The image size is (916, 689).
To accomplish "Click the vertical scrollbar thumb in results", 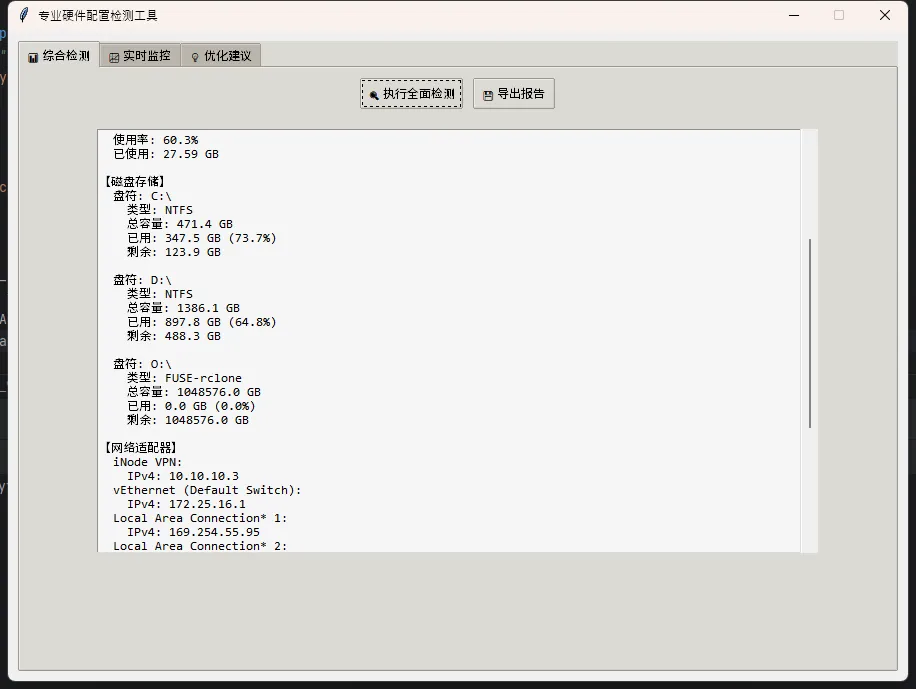I will (x=809, y=333).
